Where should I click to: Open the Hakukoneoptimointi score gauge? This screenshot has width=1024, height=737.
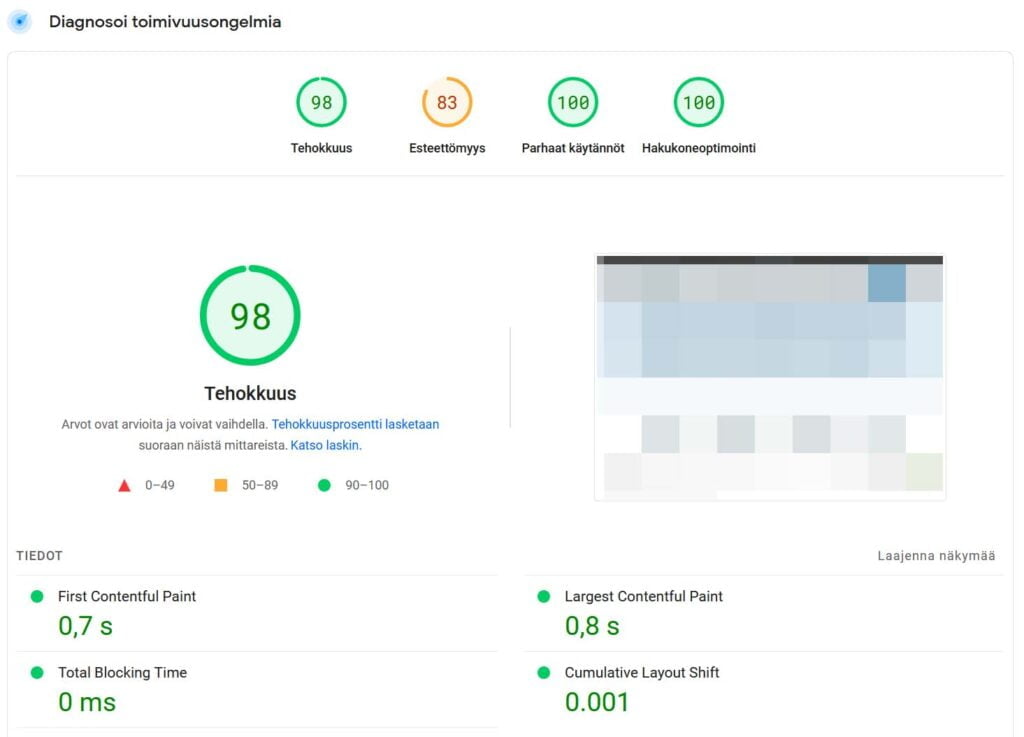point(699,102)
